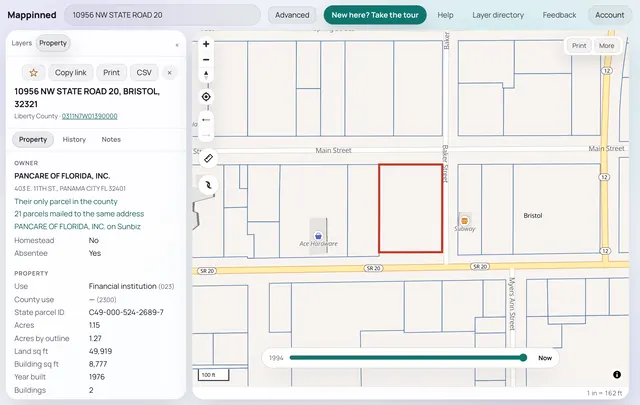The width and height of the screenshot is (640, 405).
Task: Click state parcel ID C49-000-524-2689-7
Action: pos(126,312)
